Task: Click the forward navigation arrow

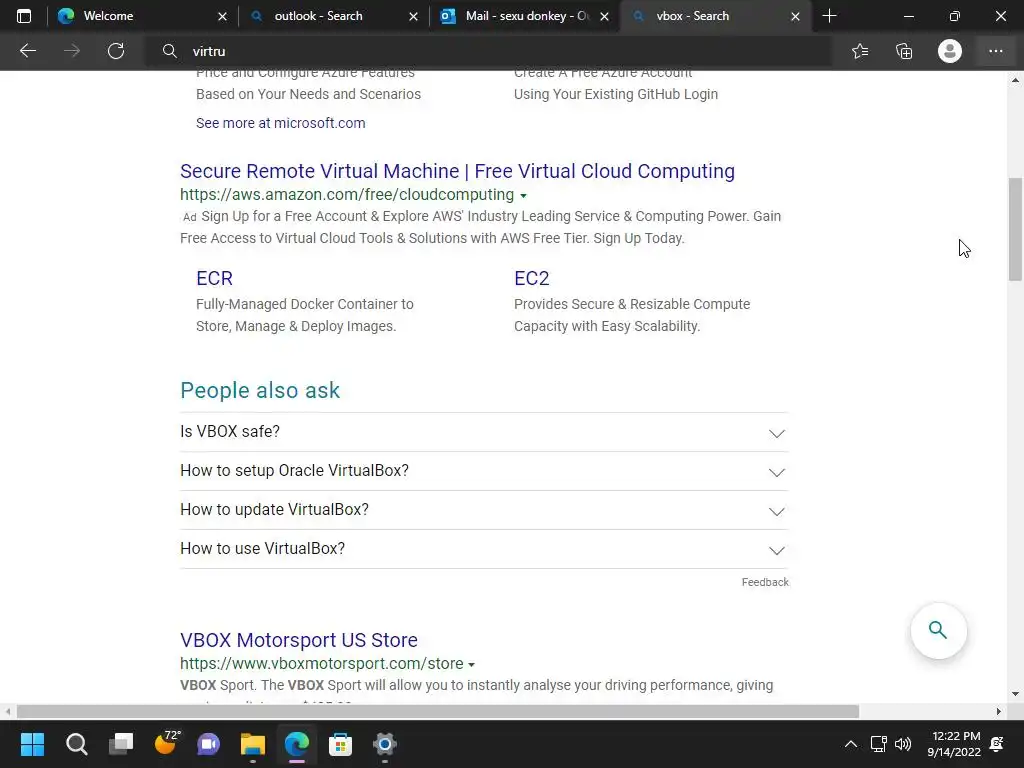Action: 72,51
